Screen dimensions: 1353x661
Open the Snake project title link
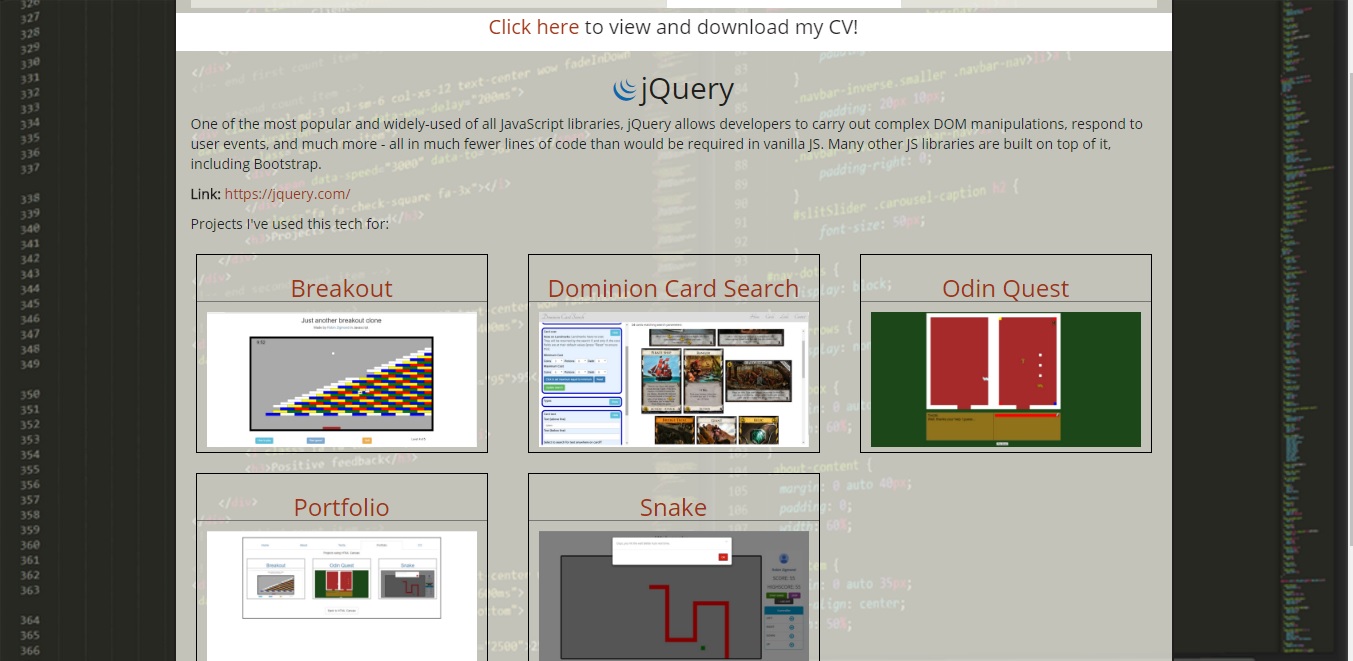[x=673, y=507]
